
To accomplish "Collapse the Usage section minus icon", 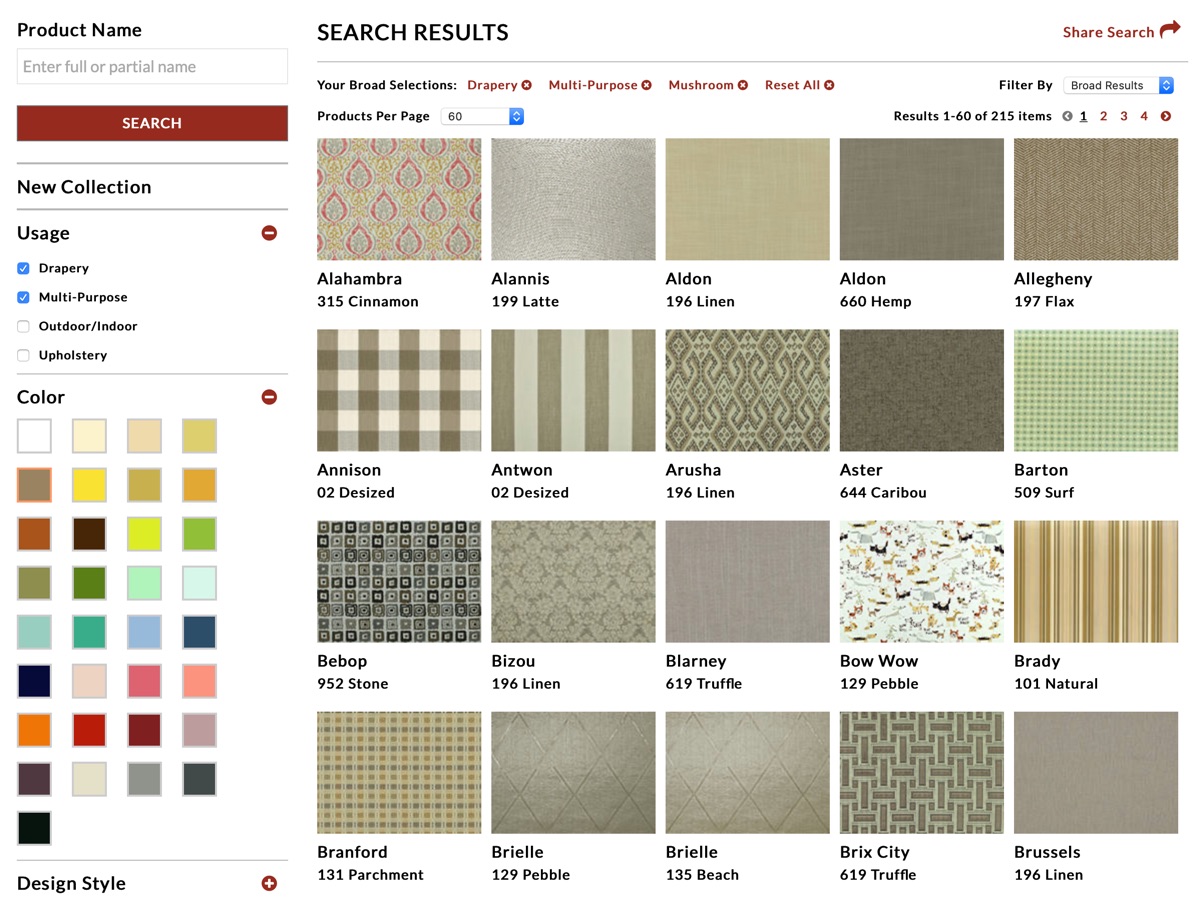I will point(269,233).
